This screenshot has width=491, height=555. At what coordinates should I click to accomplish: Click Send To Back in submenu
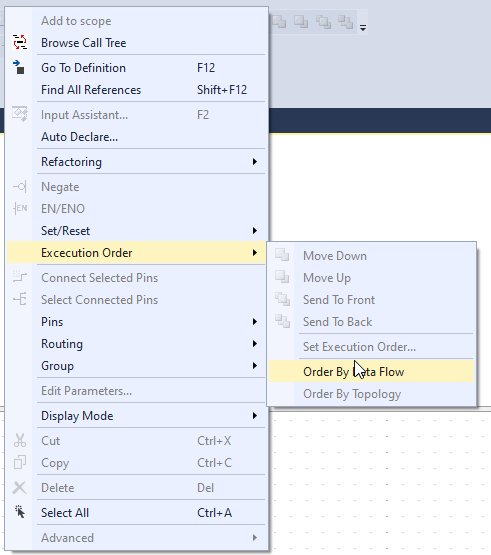[x=372, y=322]
